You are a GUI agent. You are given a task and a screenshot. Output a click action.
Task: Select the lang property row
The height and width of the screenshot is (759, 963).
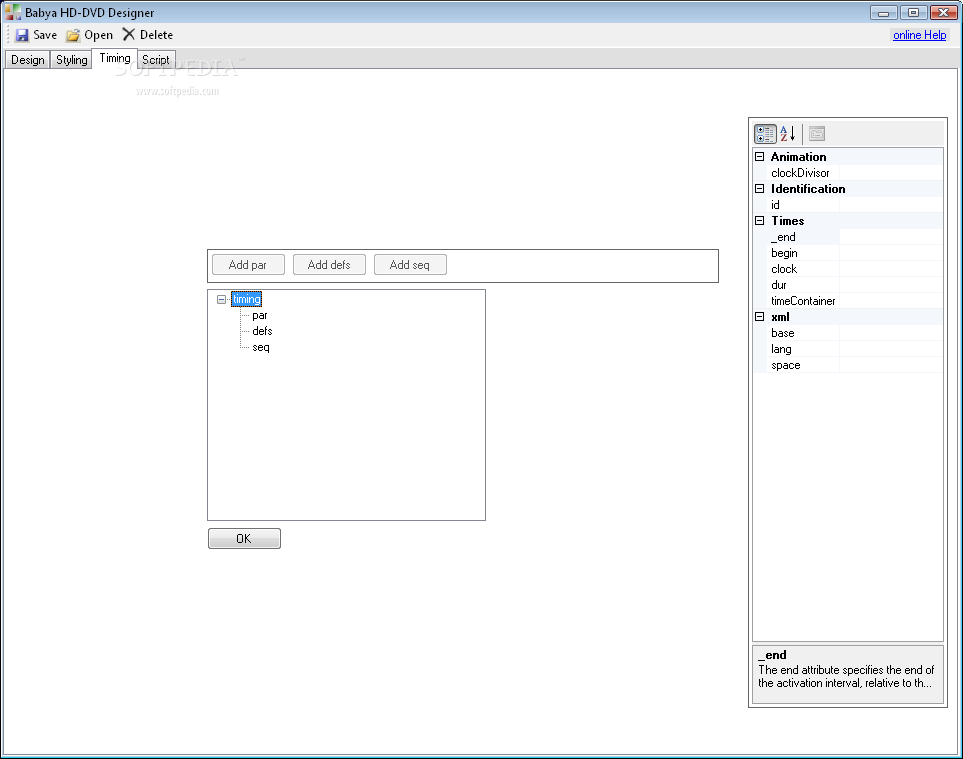coord(848,349)
